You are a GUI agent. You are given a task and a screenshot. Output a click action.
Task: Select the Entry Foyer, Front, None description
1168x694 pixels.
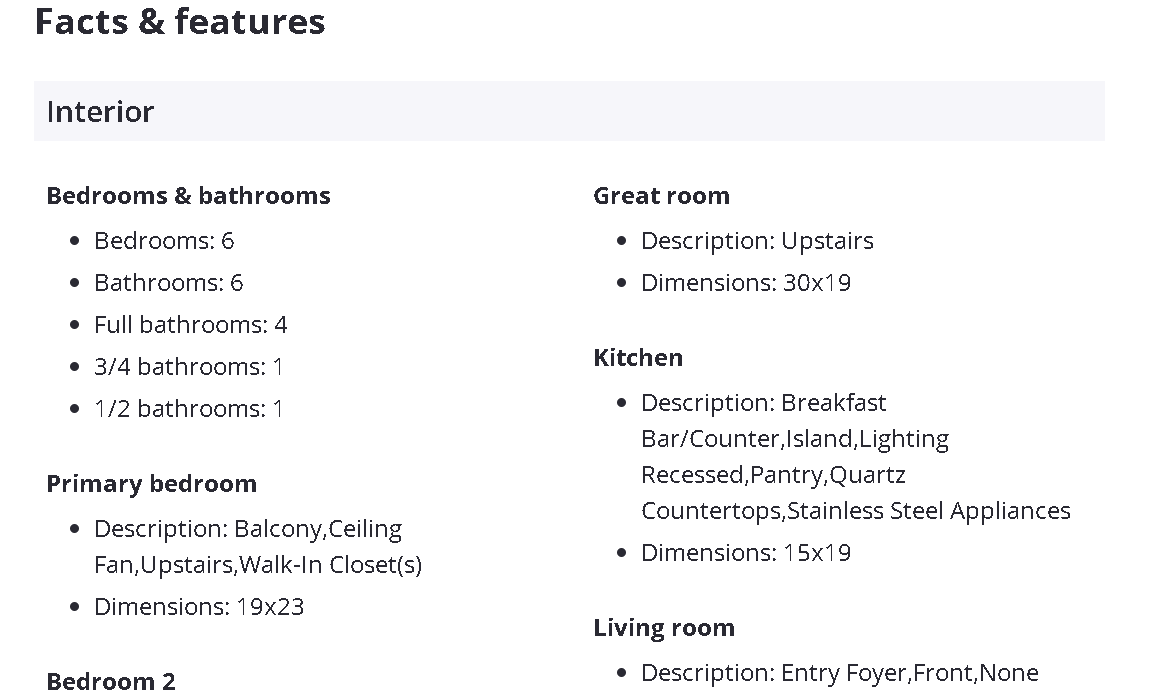(839, 673)
